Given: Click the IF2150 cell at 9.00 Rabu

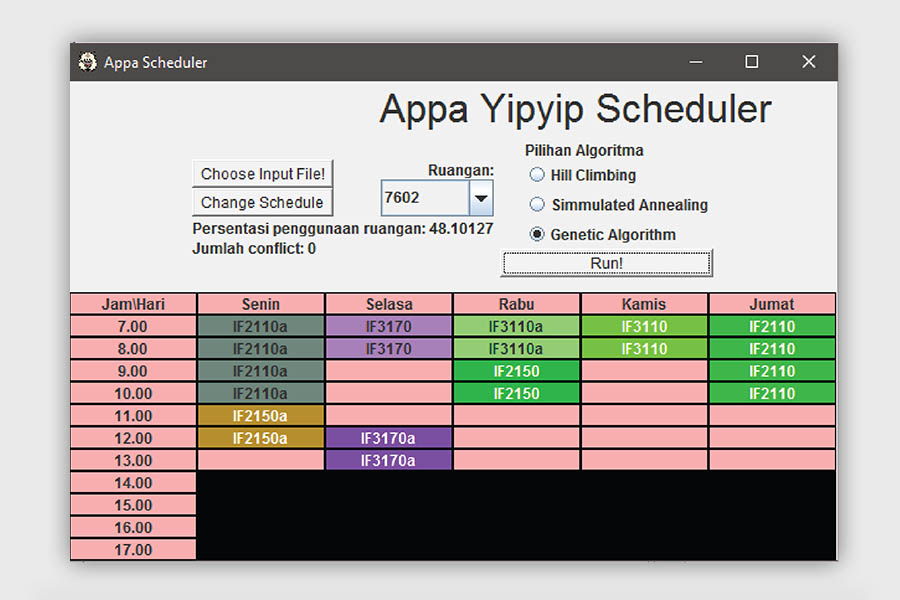Looking at the screenshot, I should [516, 371].
